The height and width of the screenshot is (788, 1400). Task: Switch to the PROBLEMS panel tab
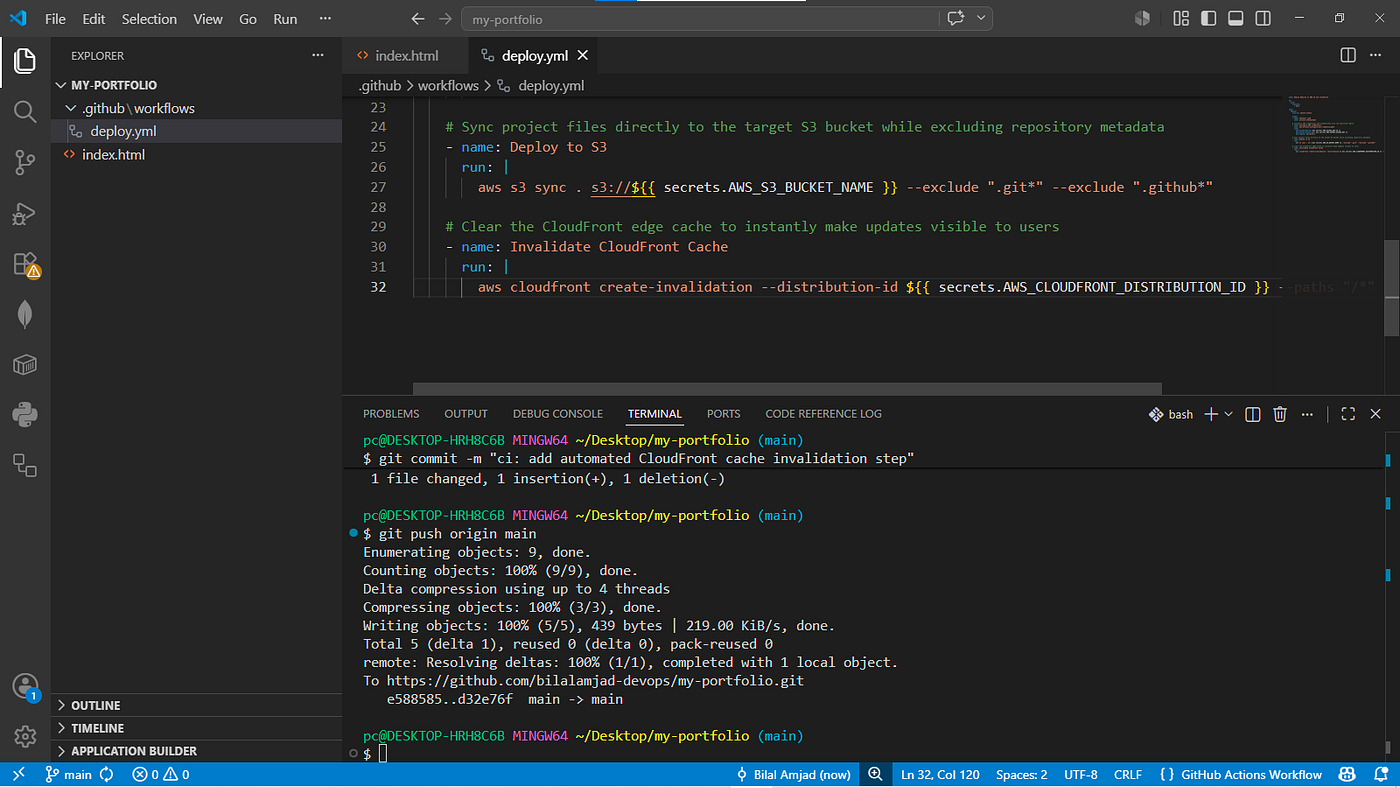[x=391, y=414]
